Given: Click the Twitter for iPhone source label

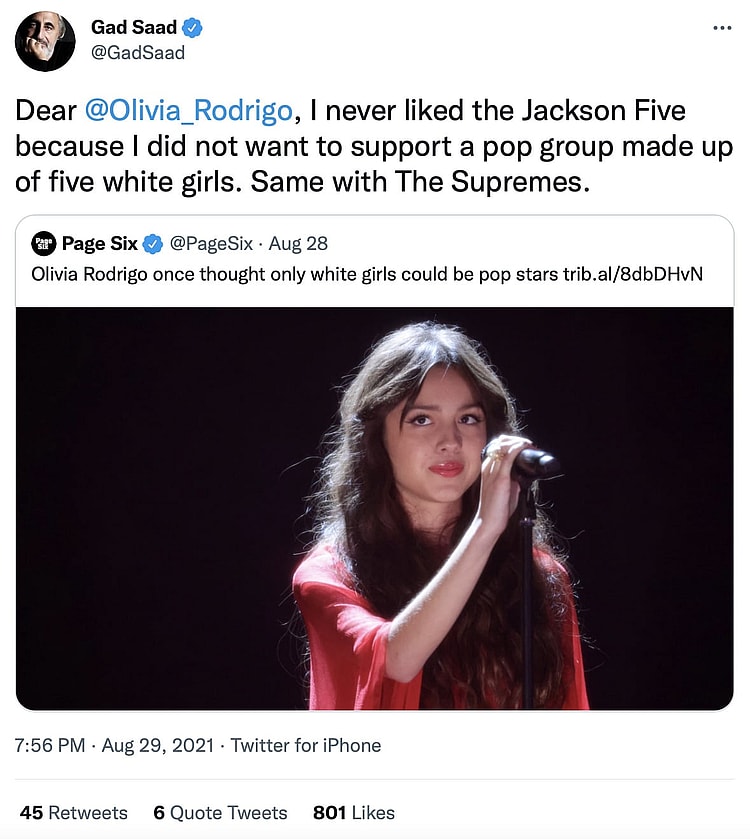Looking at the screenshot, I should (306, 745).
